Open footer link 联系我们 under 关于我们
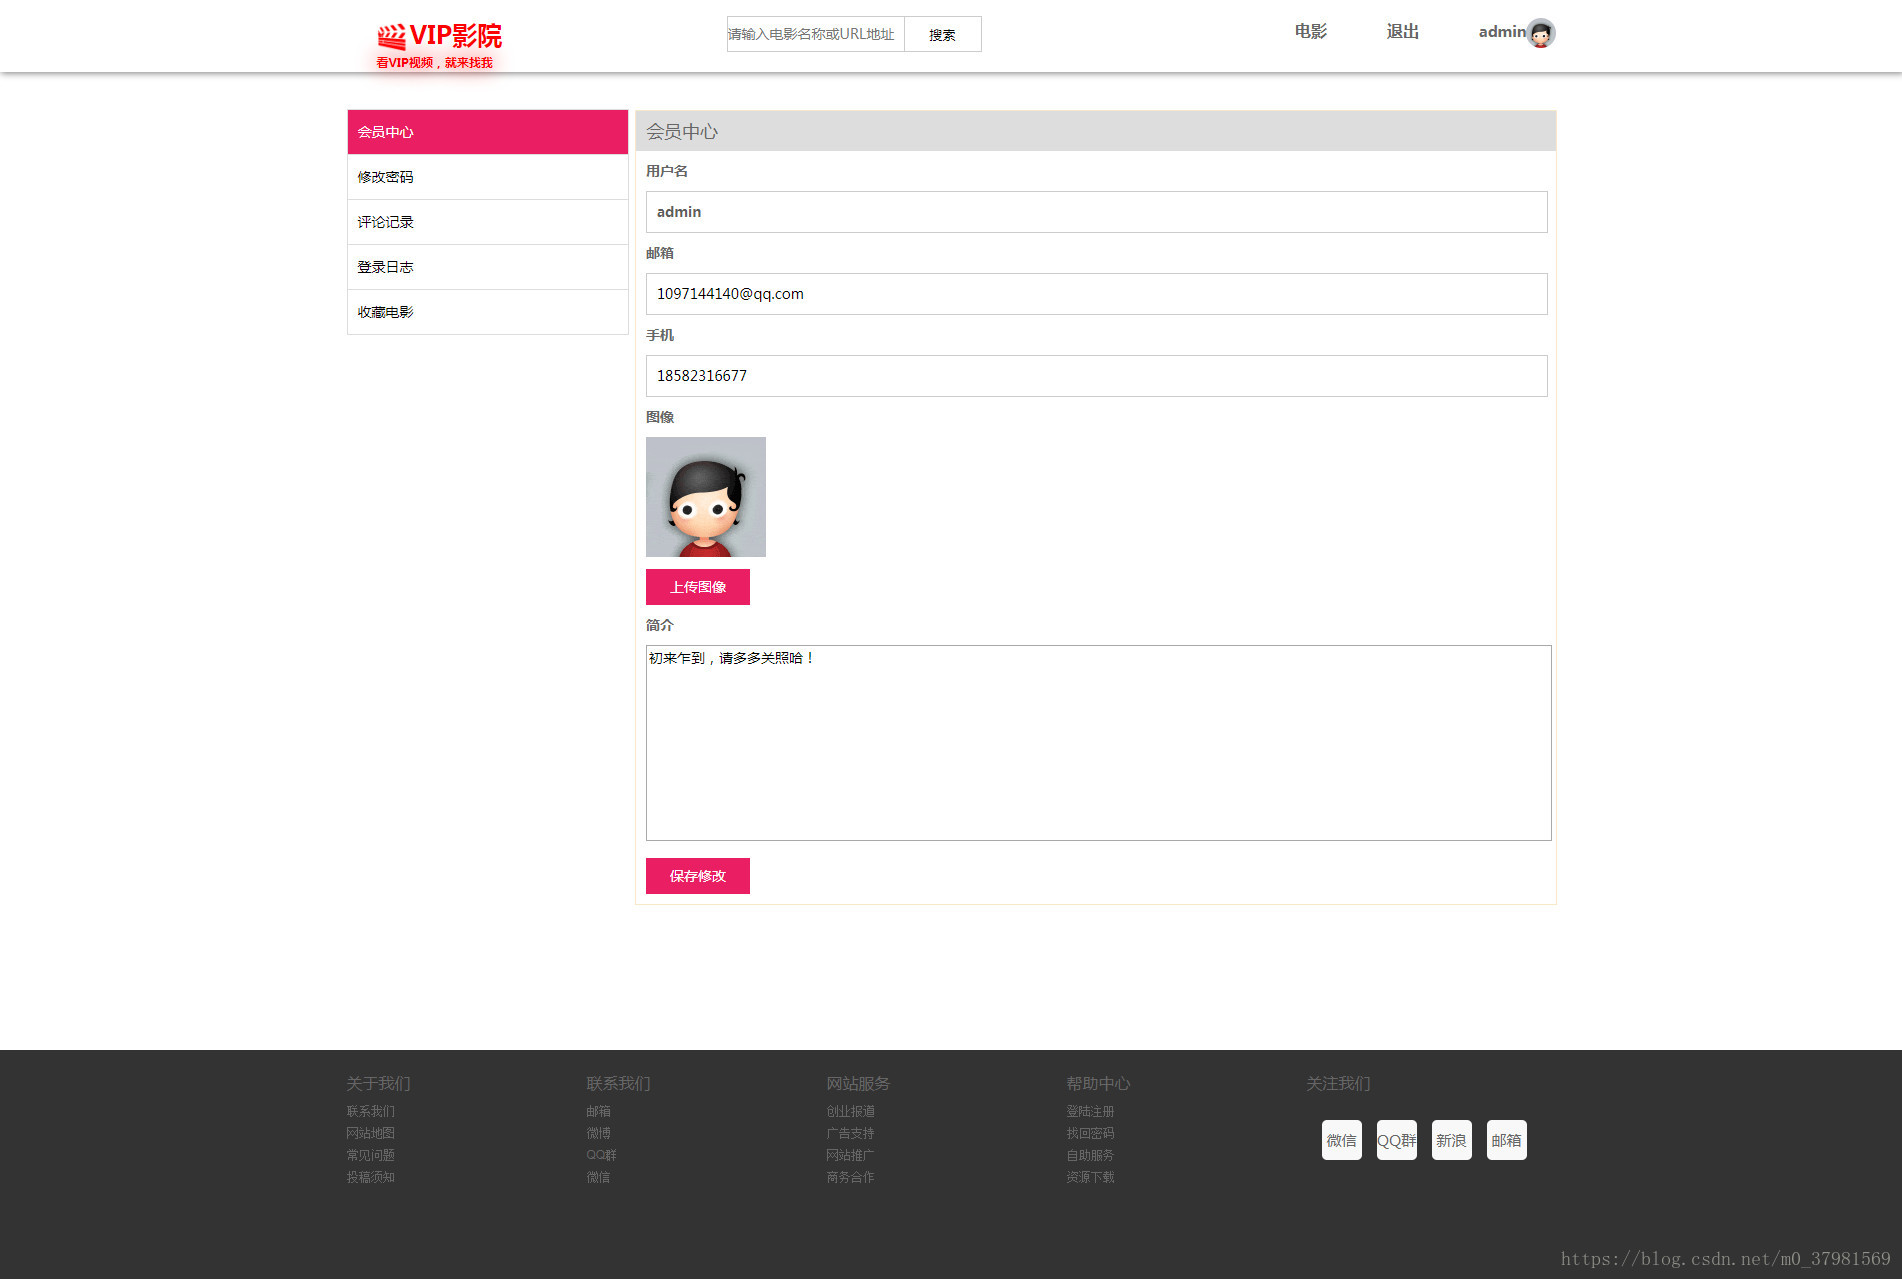The image size is (1902, 1279). [370, 1111]
